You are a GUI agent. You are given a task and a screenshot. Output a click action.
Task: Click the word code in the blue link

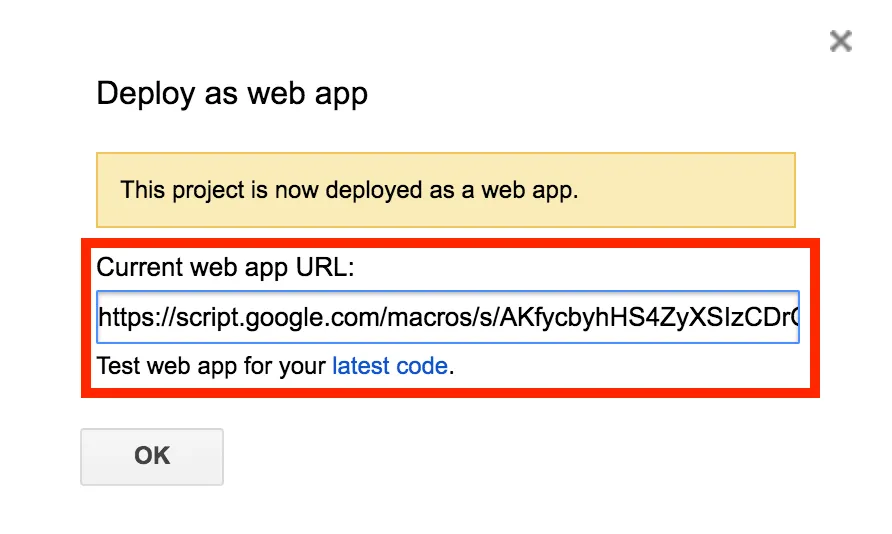pyautogui.click(x=422, y=366)
